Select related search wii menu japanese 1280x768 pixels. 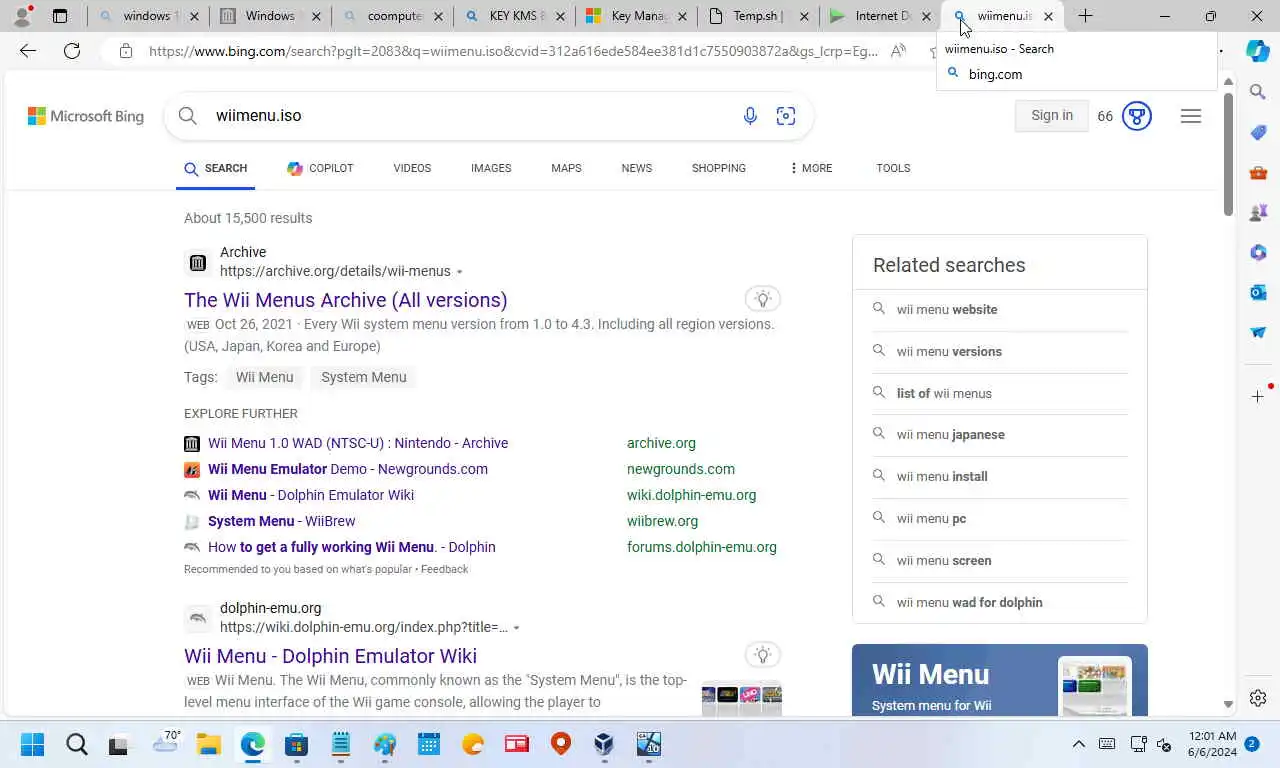950,434
